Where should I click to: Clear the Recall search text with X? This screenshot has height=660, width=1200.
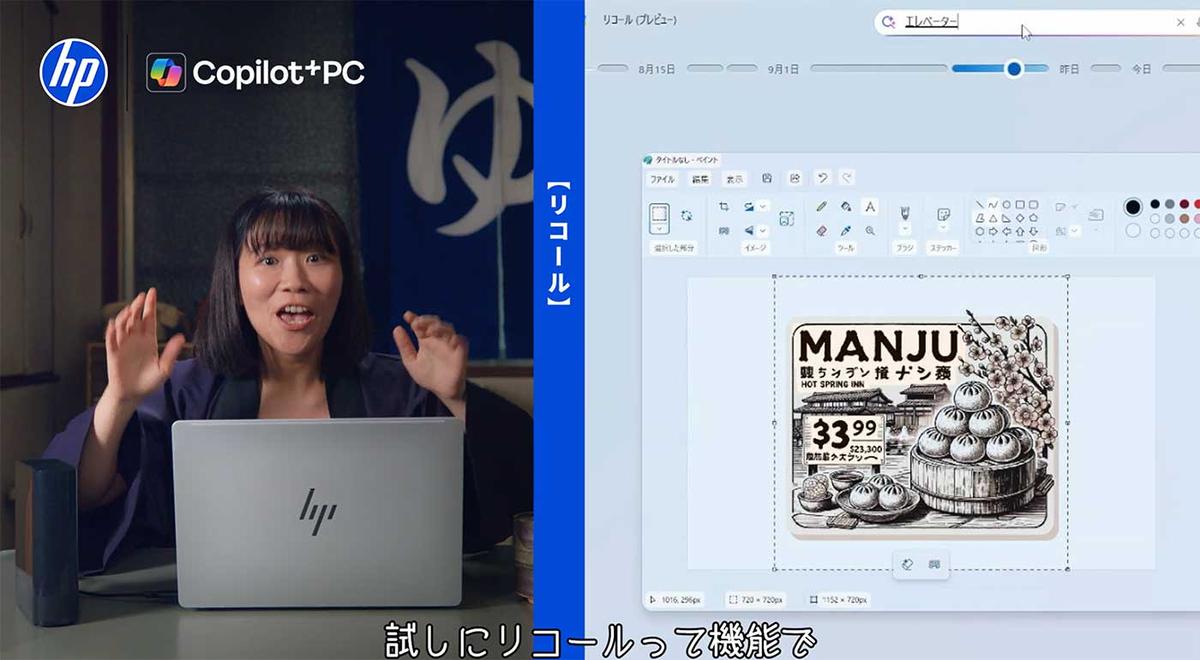[x=1180, y=22]
